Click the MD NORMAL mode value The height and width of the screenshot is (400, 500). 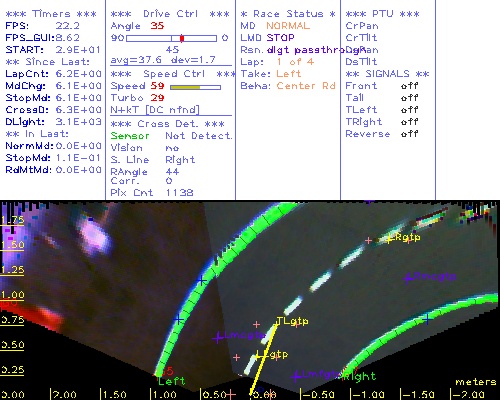point(288,26)
